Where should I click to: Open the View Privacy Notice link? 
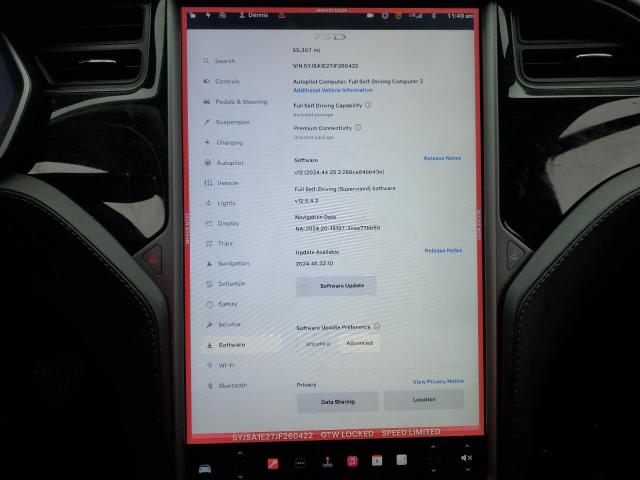438,382
